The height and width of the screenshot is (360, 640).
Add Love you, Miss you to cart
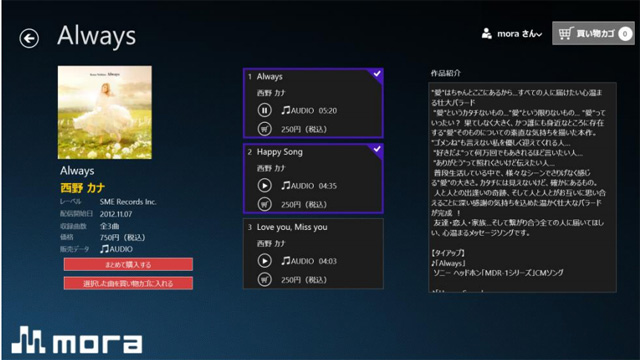pyautogui.click(x=264, y=280)
